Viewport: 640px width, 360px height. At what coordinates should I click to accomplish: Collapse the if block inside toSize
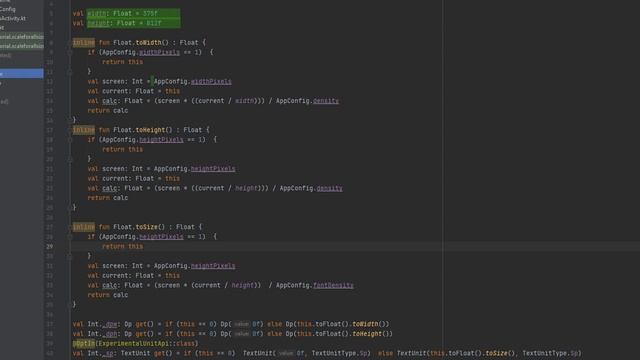(70, 237)
